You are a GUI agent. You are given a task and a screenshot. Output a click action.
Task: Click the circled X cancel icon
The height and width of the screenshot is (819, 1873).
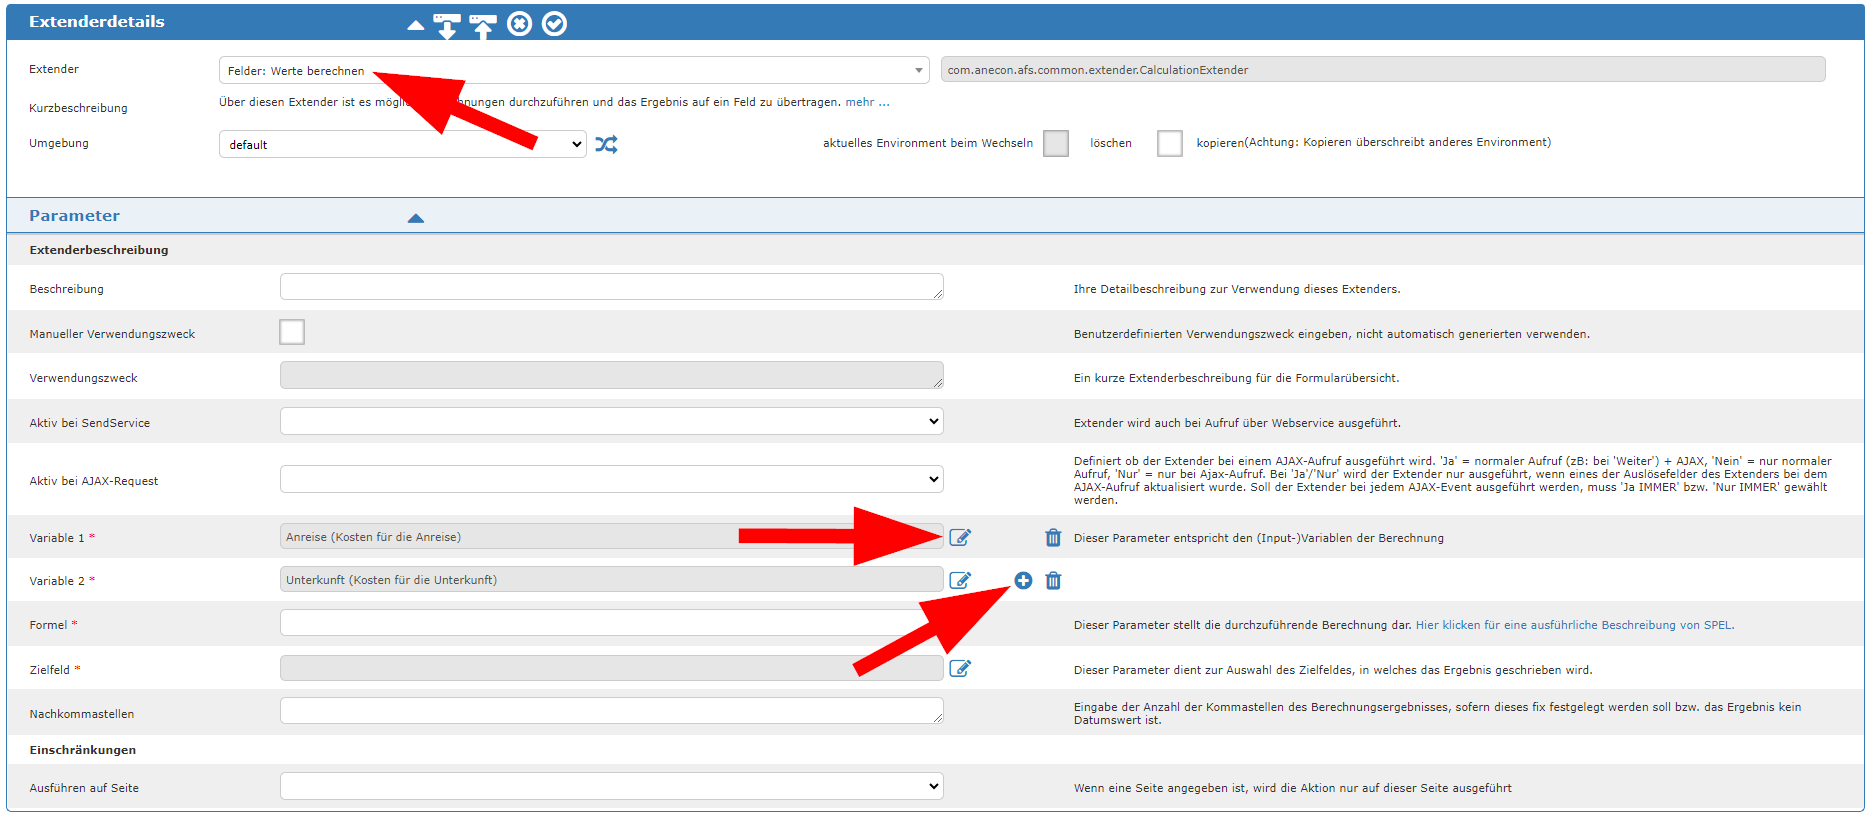pyautogui.click(x=519, y=24)
